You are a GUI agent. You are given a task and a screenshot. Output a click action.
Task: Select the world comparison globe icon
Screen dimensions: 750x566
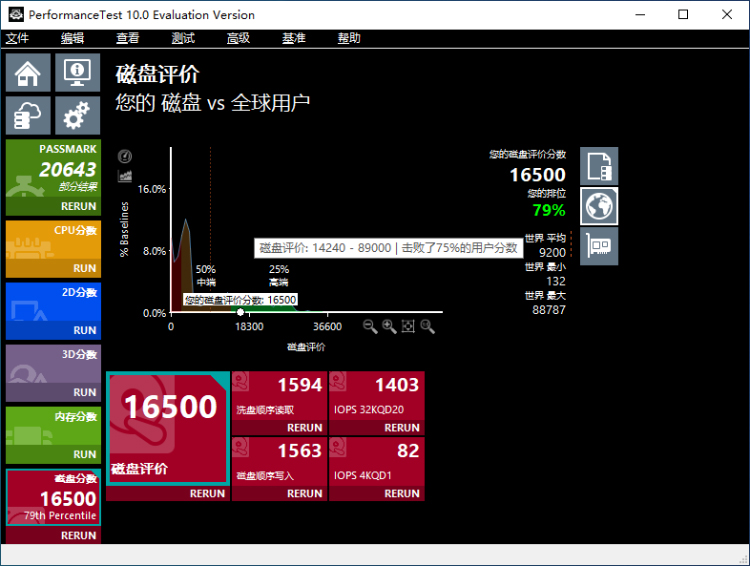(599, 206)
